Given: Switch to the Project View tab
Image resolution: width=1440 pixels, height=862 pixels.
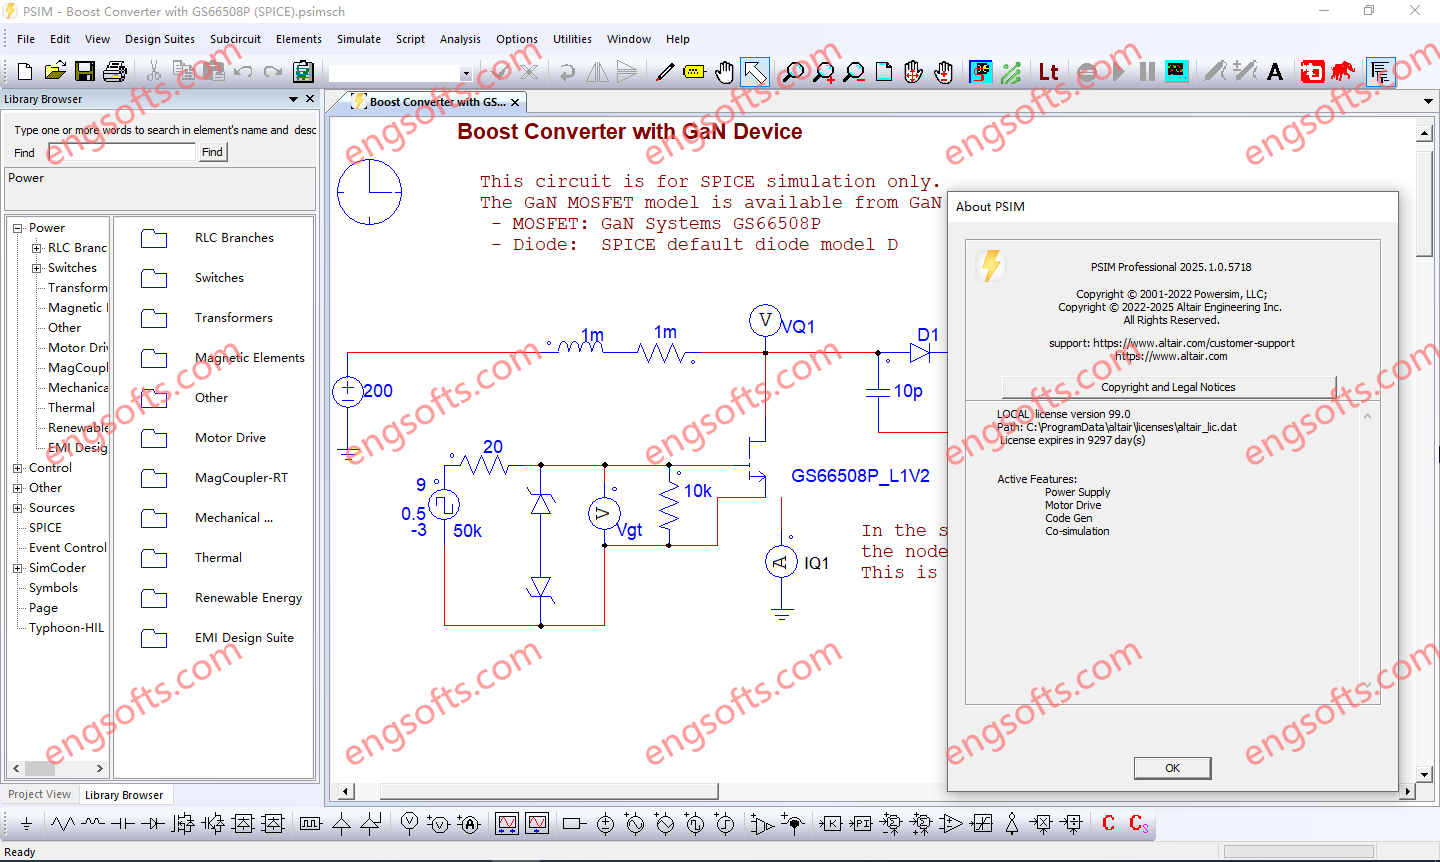Looking at the screenshot, I should (40, 795).
